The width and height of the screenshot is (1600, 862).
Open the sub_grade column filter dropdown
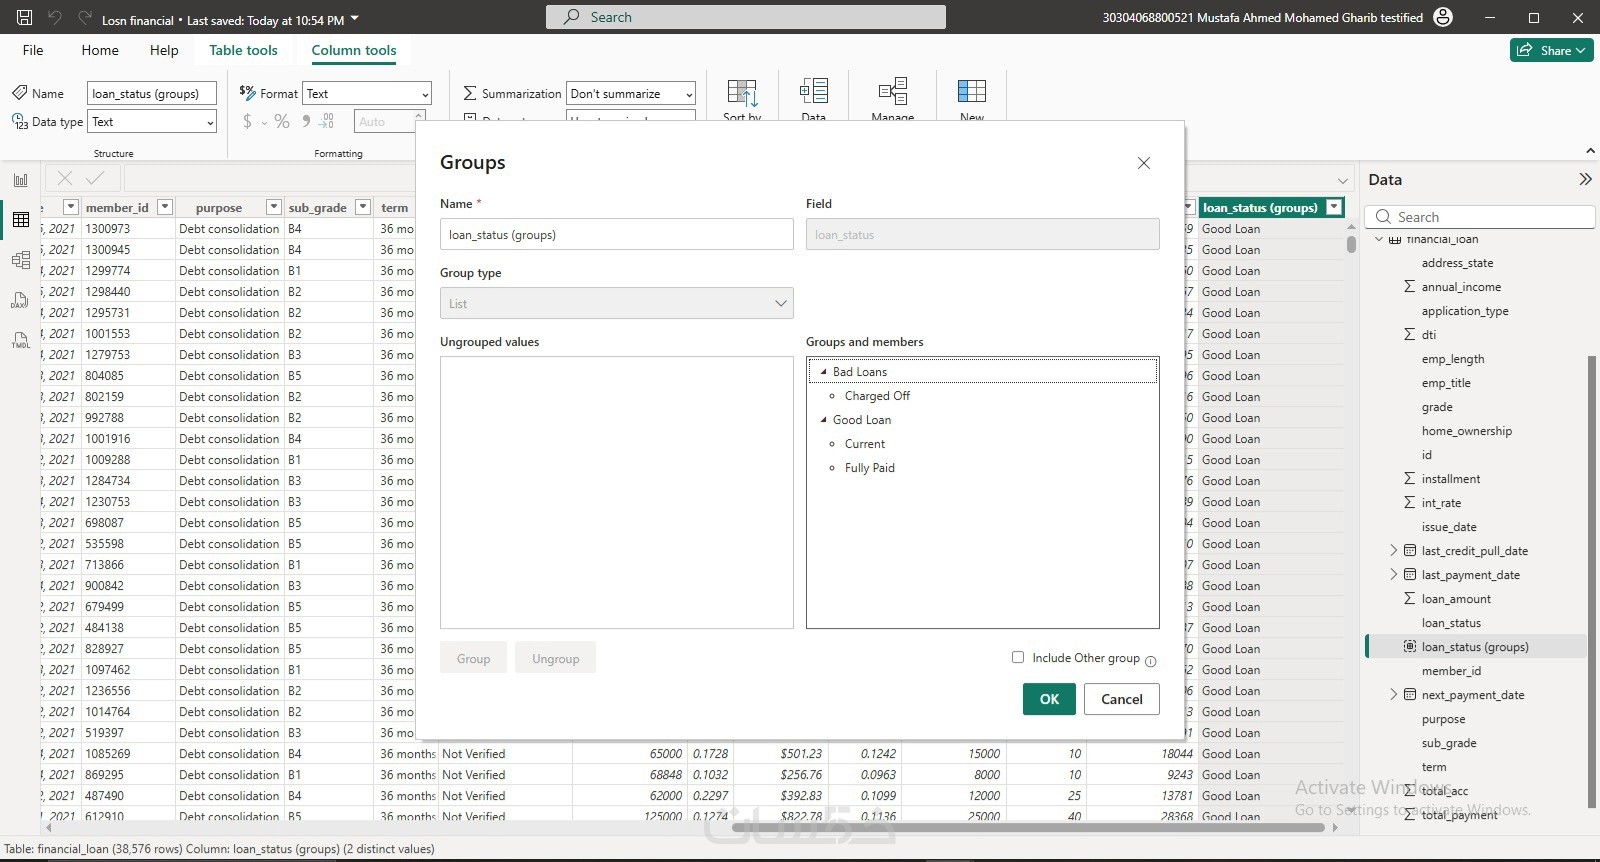pos(363,207)
